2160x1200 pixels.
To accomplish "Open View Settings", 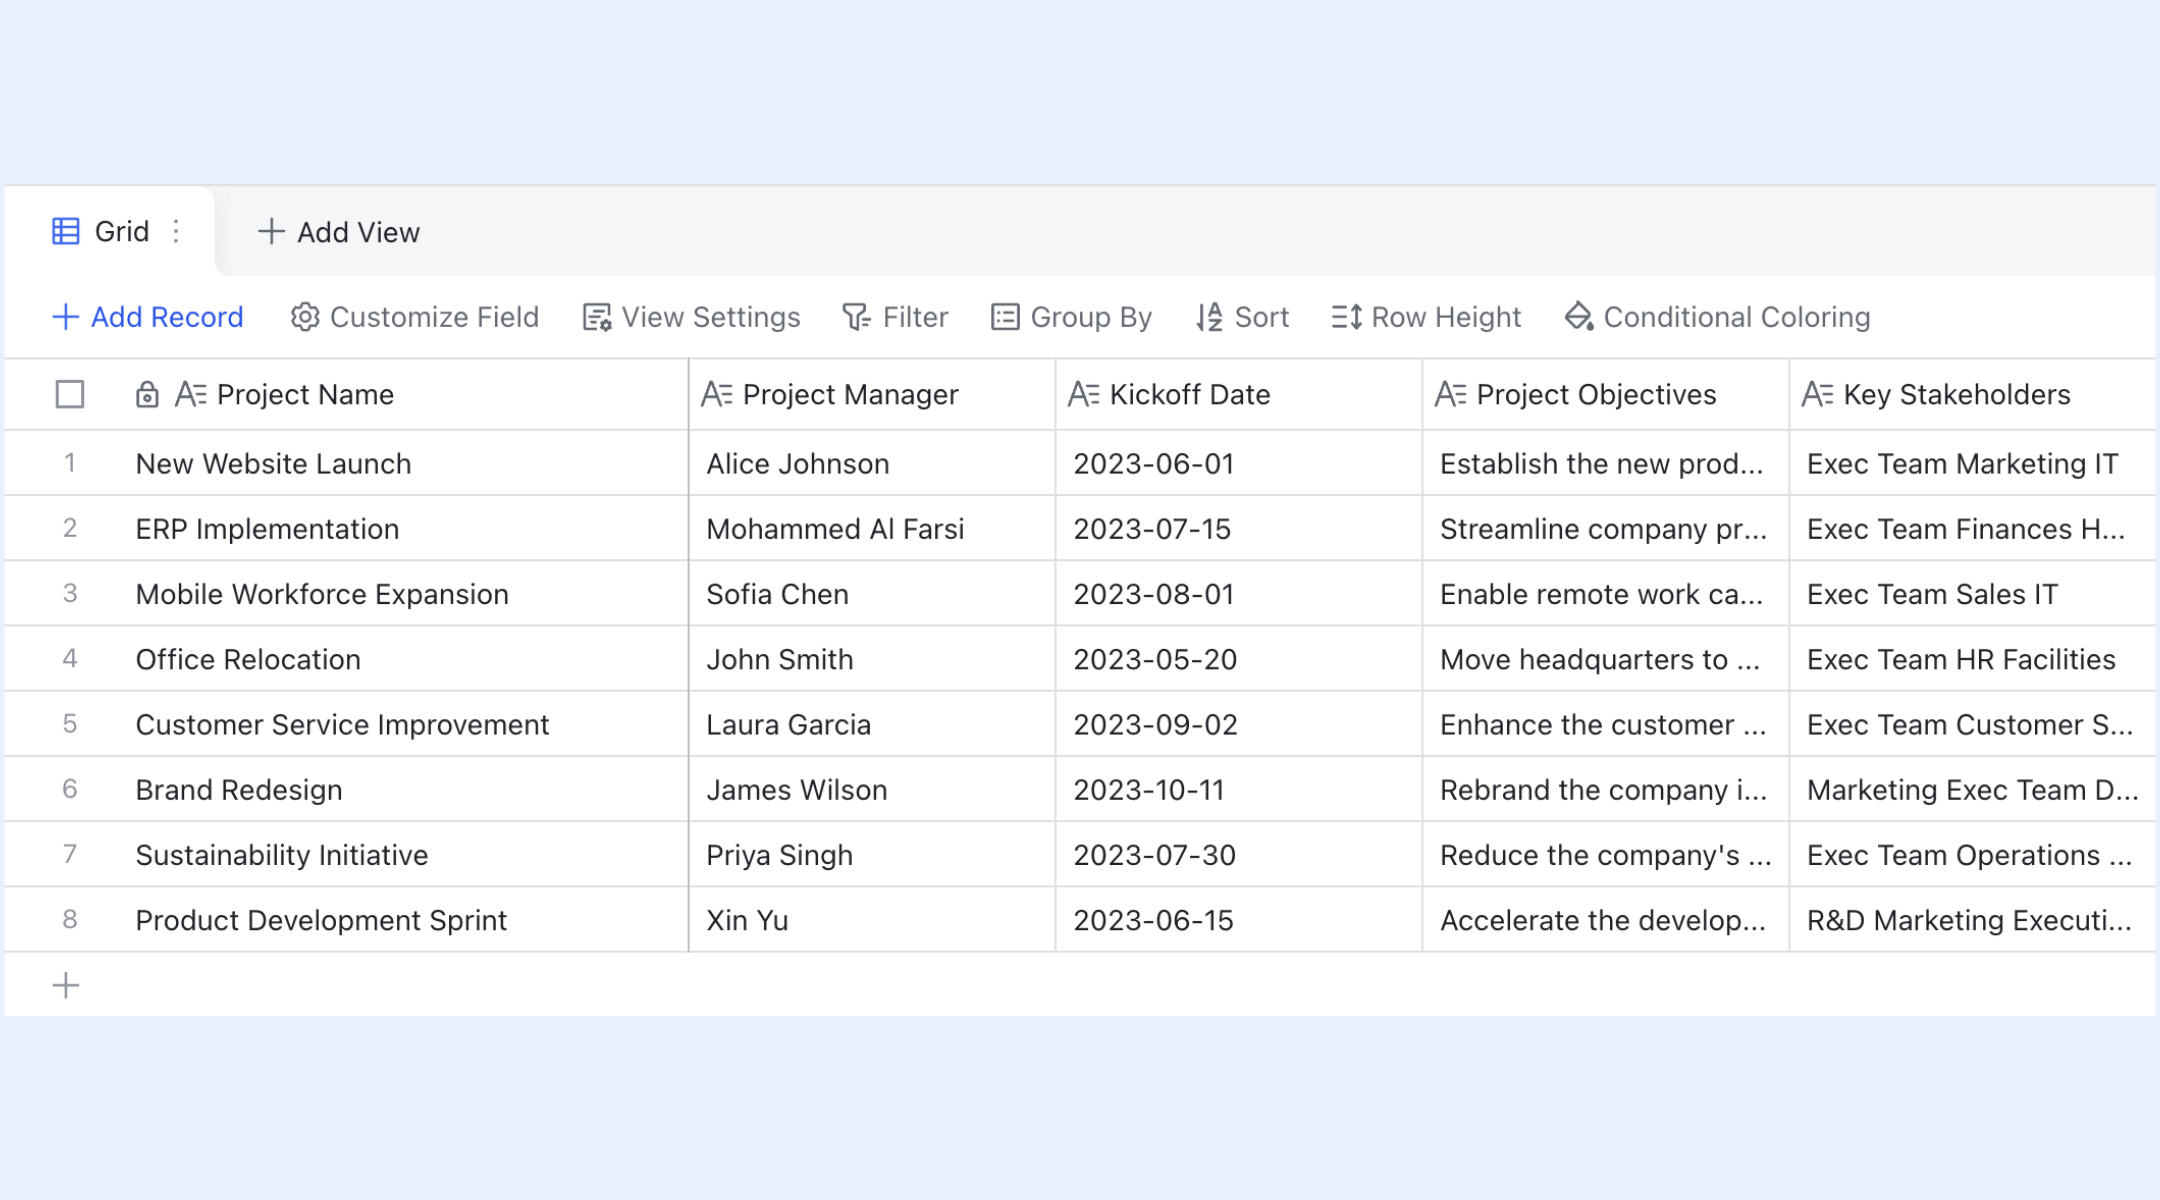I will tap(692, 317).
